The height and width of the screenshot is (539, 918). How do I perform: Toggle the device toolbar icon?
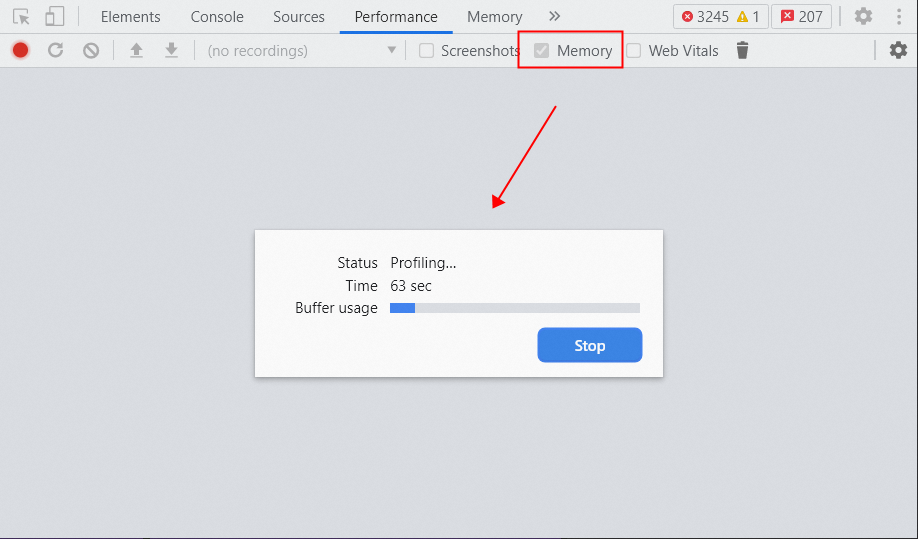pos(54,17)
